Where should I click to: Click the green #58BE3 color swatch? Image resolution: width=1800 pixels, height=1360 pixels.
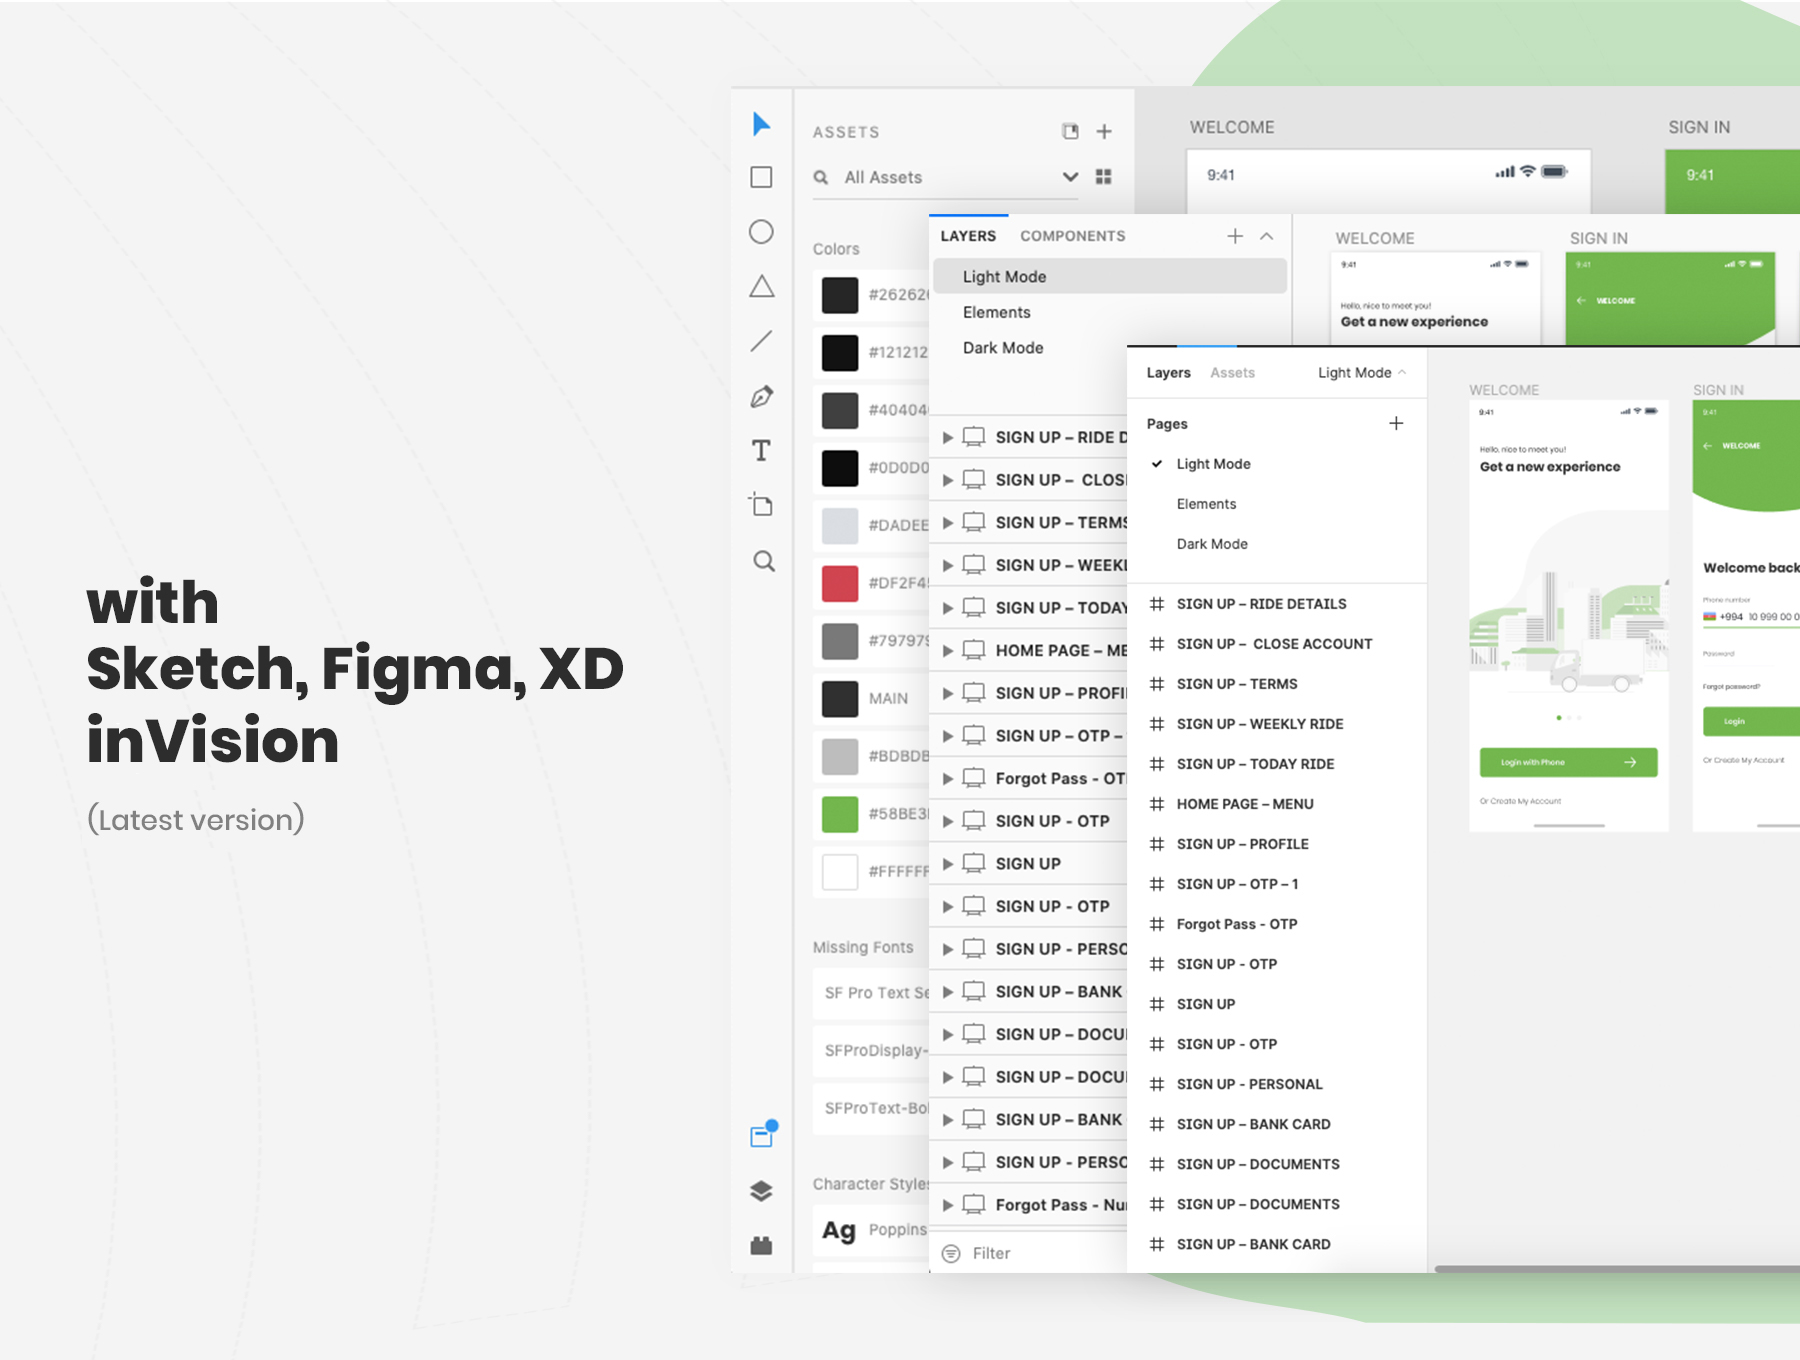[x=839, y=814]
